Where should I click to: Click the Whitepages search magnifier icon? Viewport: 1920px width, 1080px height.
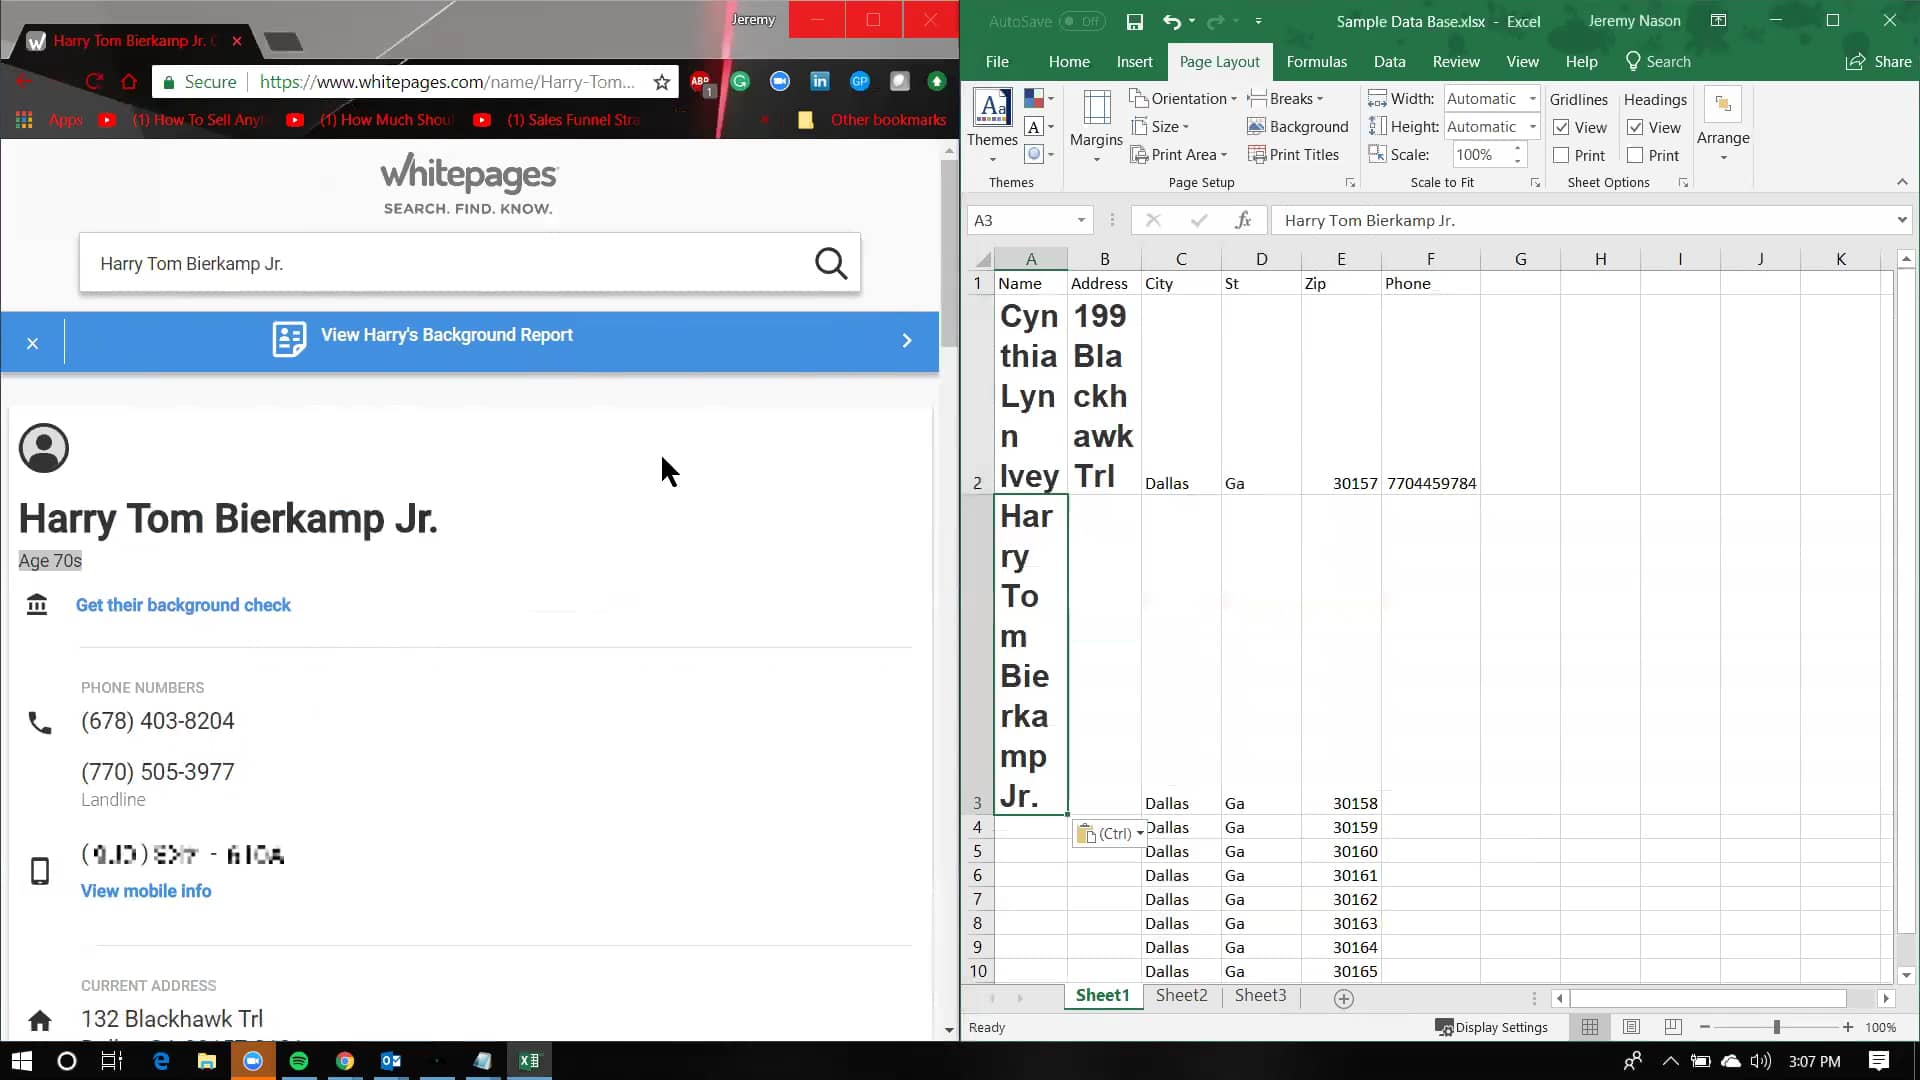pyautogui.click(x=830, y=264)
